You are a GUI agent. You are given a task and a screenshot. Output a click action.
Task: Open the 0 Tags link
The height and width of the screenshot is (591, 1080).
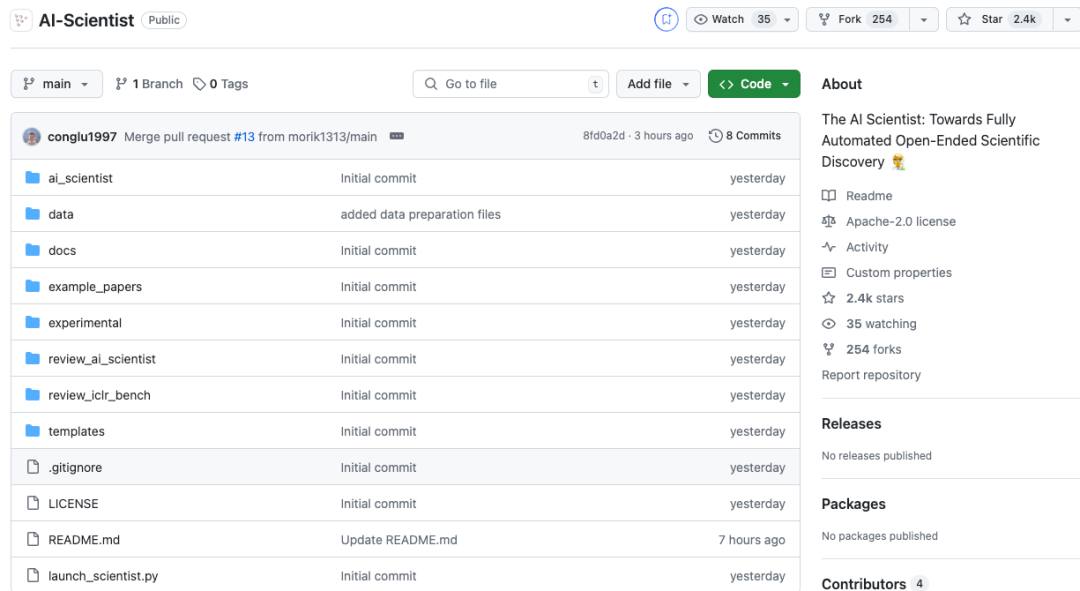point(220,83)
